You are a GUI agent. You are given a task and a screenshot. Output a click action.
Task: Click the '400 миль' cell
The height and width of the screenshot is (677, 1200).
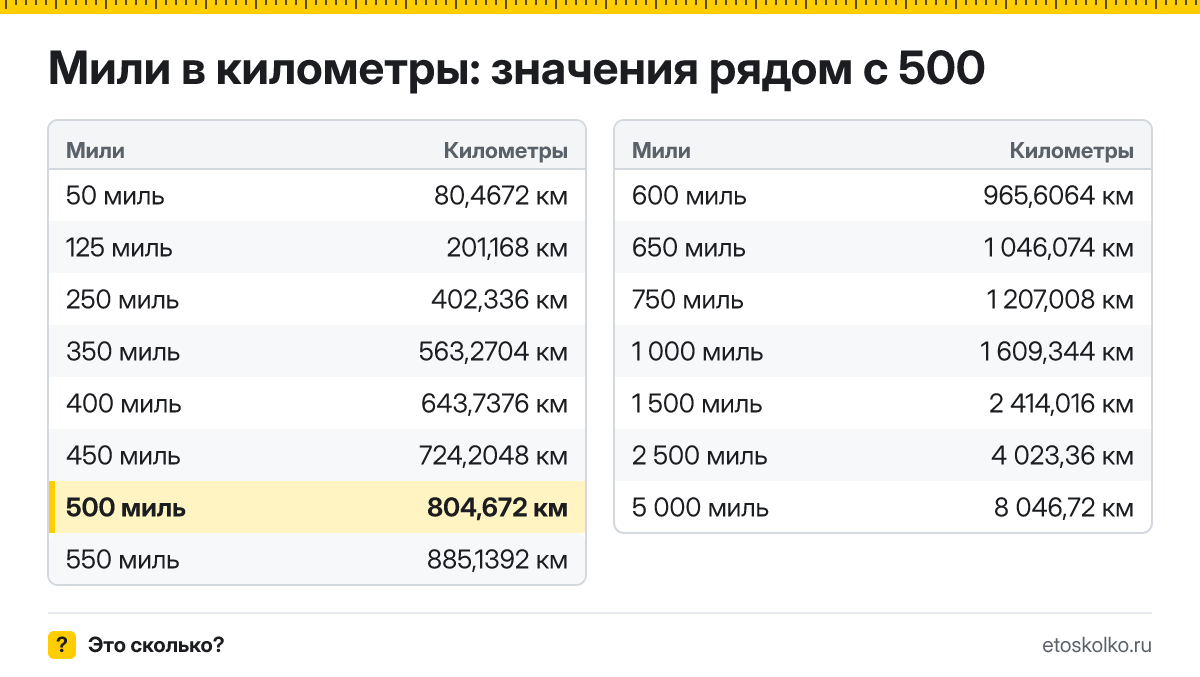[x=124, y=403]
